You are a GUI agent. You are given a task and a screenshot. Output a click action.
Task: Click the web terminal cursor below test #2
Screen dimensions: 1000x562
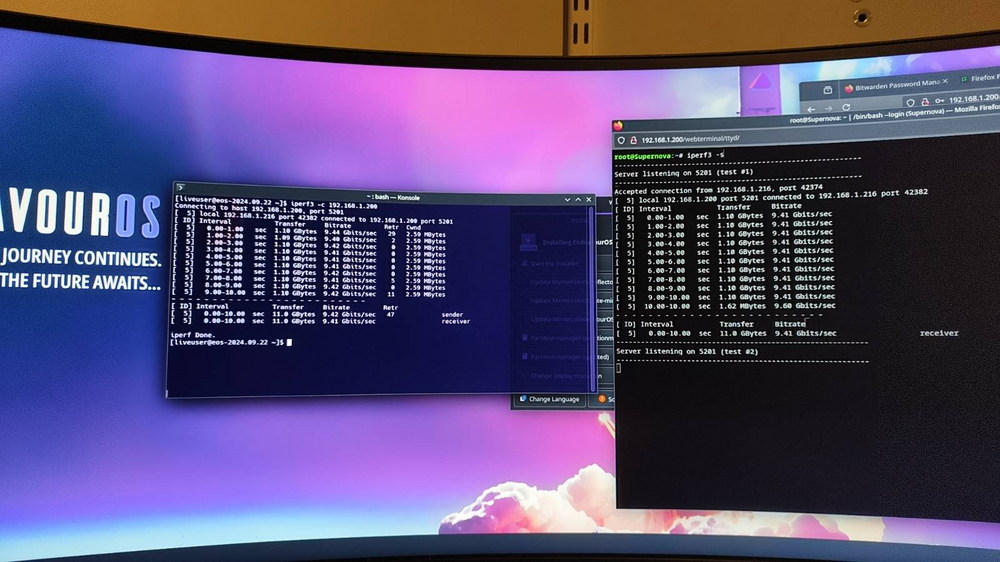pos(619,368)
